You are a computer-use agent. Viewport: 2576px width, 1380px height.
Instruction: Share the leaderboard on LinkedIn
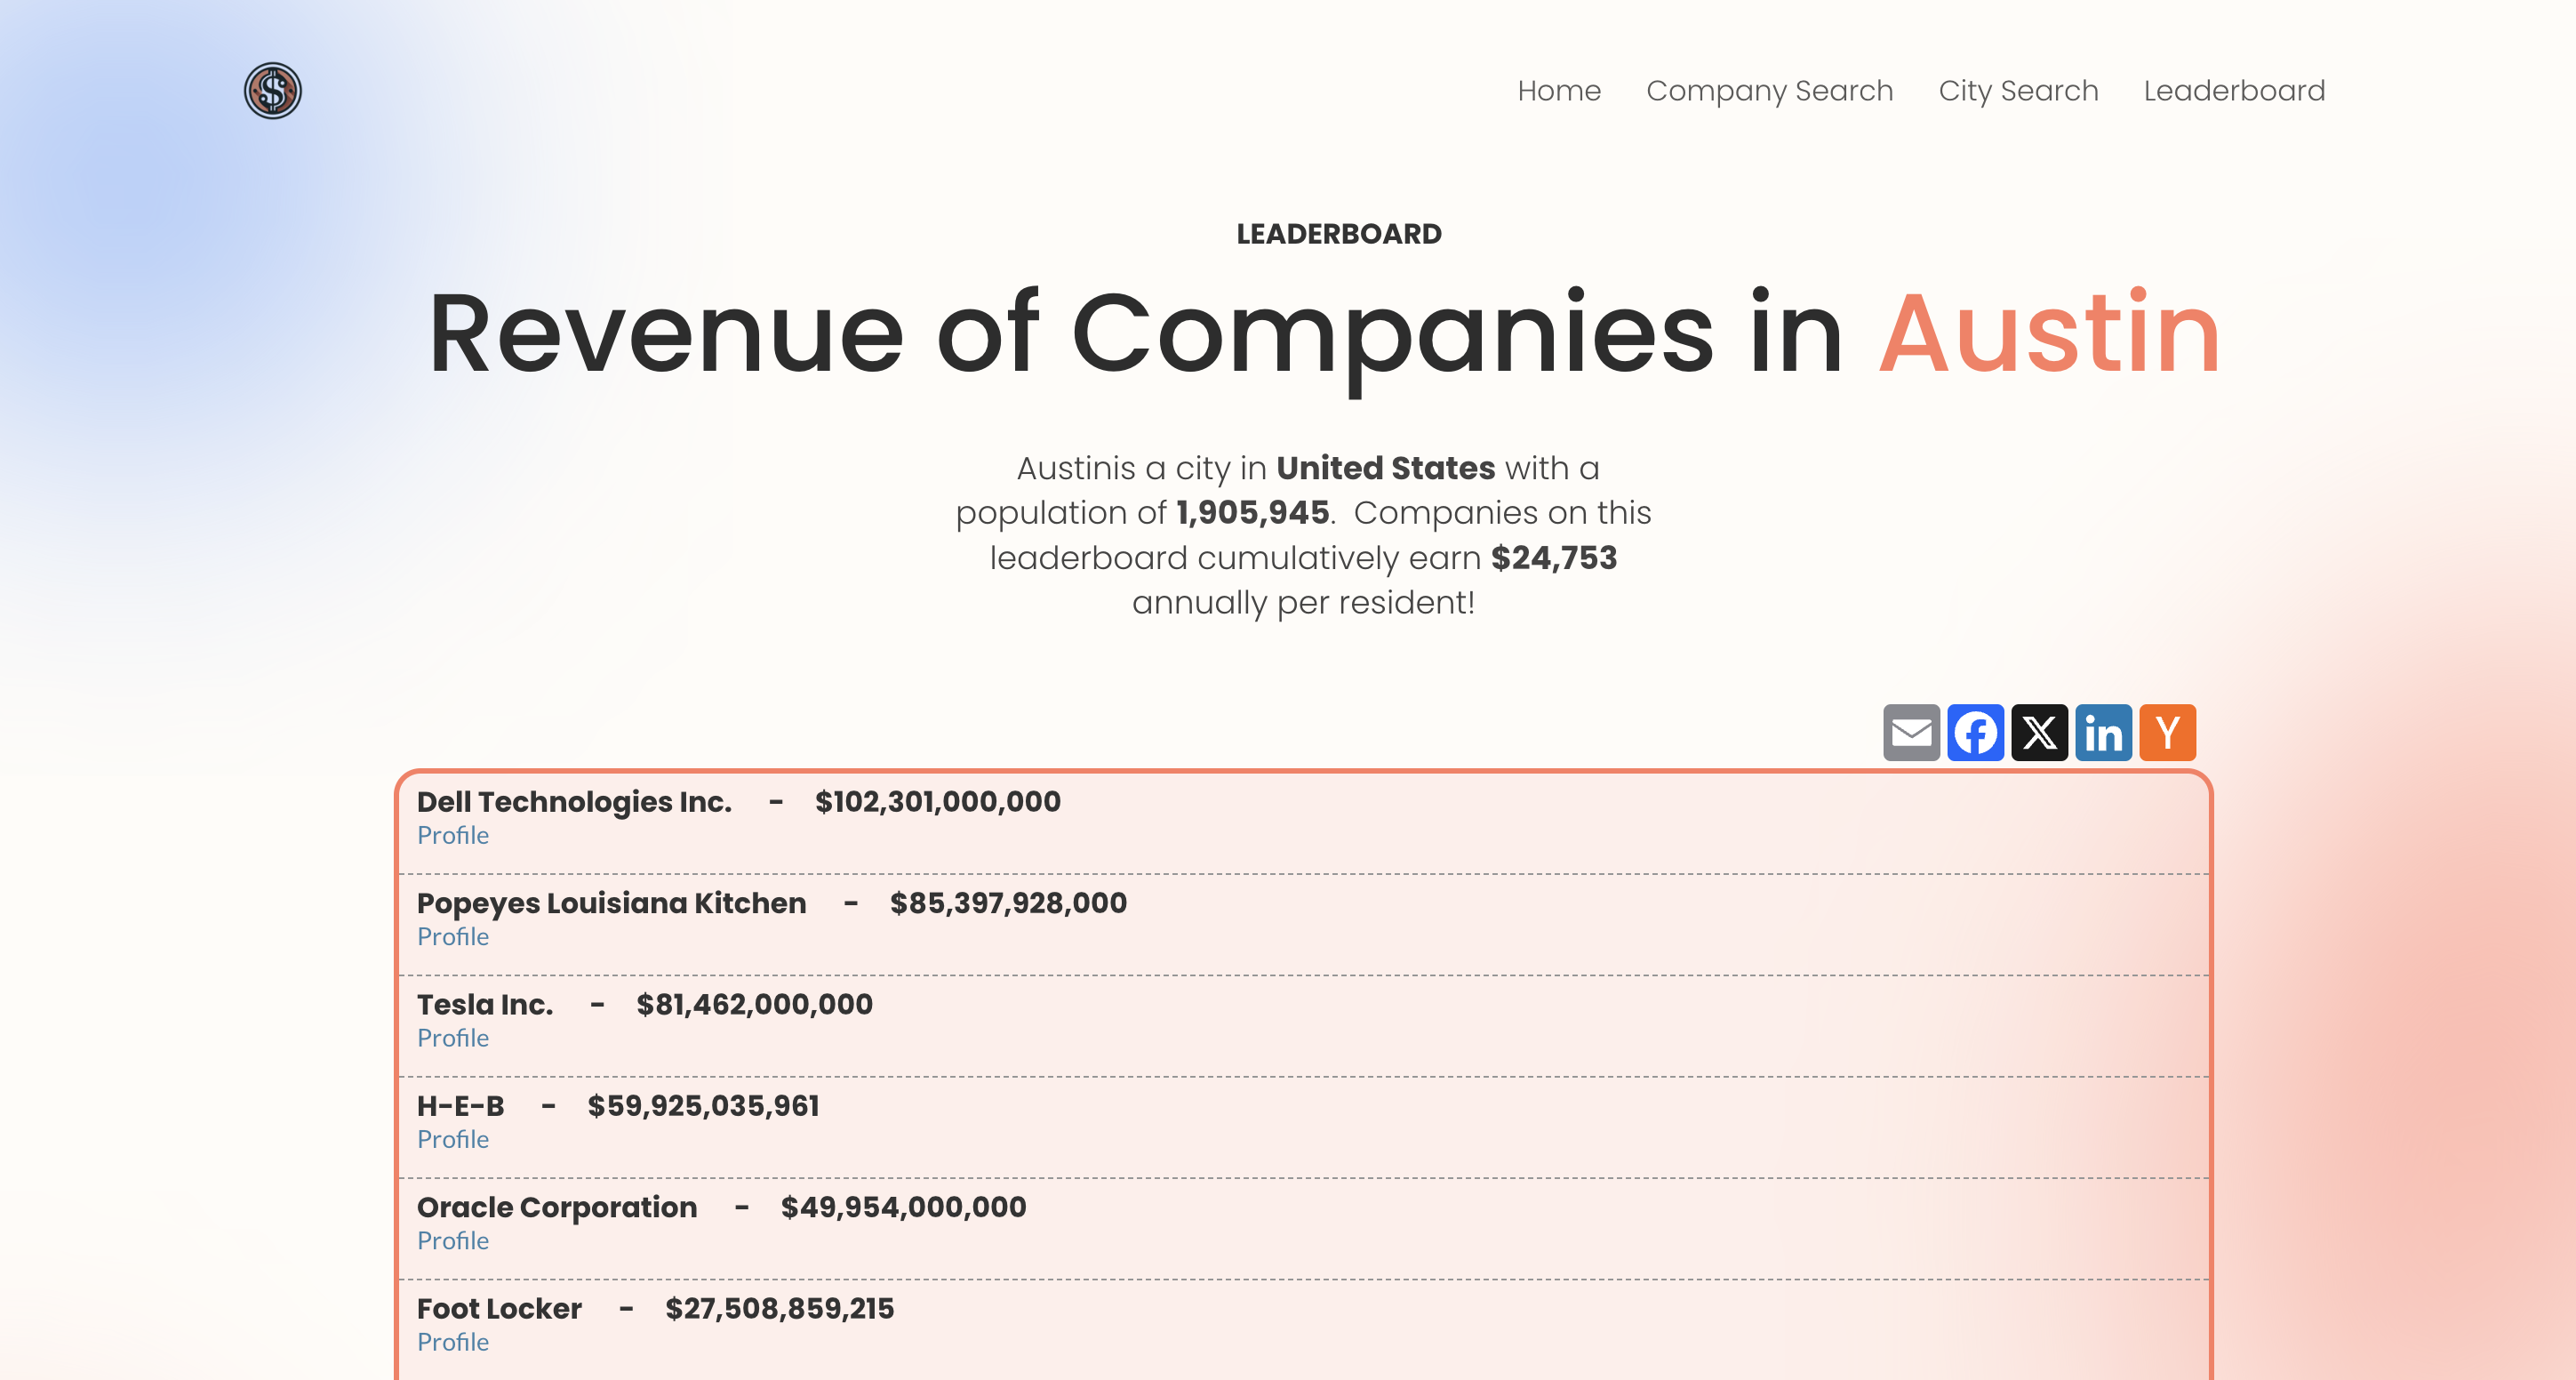(x=2103, y=733)
